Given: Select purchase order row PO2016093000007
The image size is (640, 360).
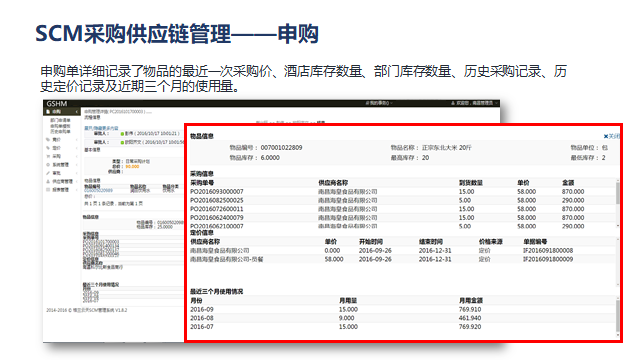Looking at the screenshot, I should [x=403, y=191].
